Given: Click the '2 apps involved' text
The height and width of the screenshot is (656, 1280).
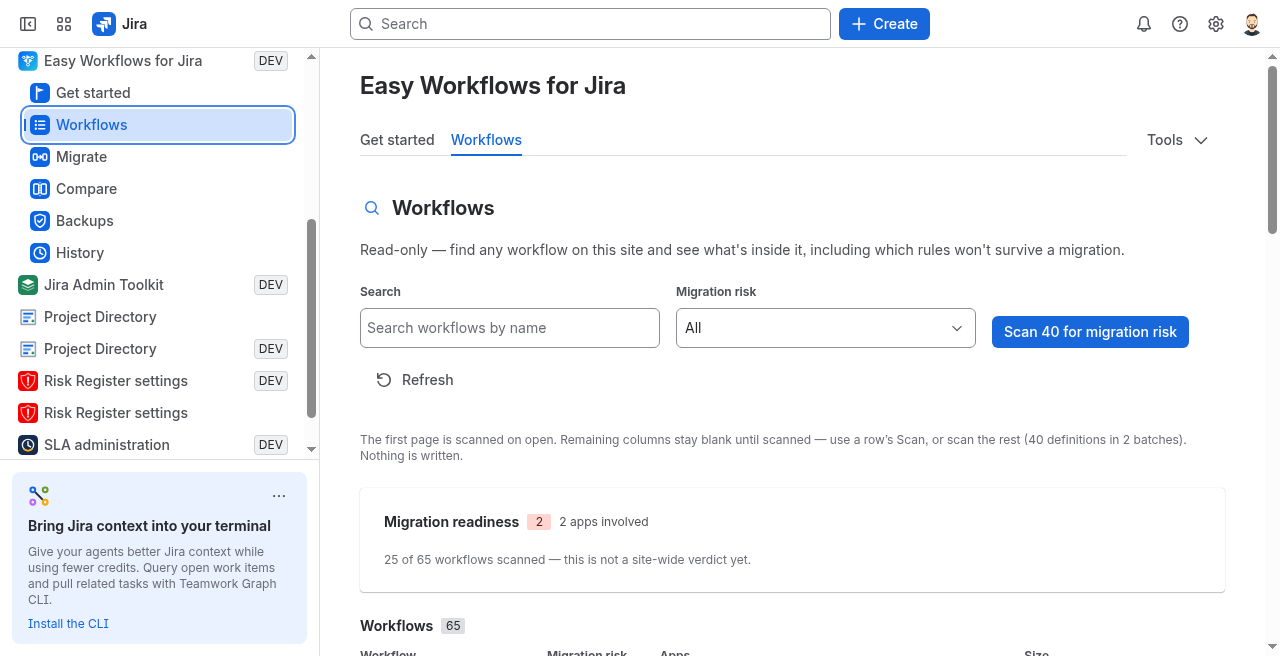Looking at the screenshot, I should [x=604, y=522].
